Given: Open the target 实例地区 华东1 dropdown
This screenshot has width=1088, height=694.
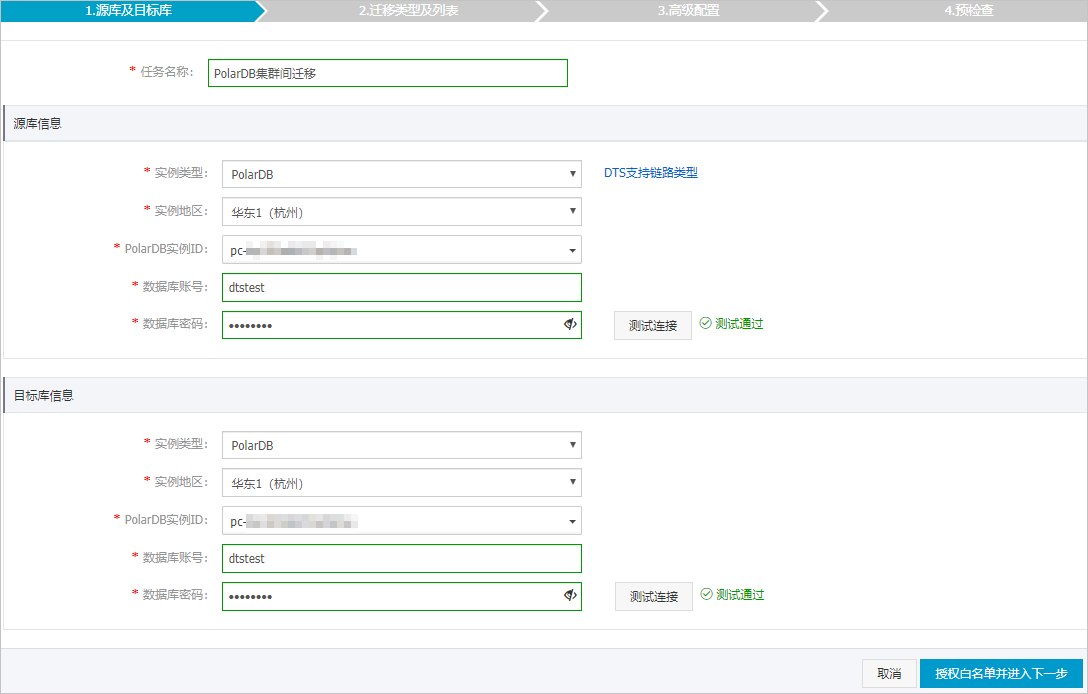Looking at the screenshot, I should pyautogui.click(x=402, y=483).
